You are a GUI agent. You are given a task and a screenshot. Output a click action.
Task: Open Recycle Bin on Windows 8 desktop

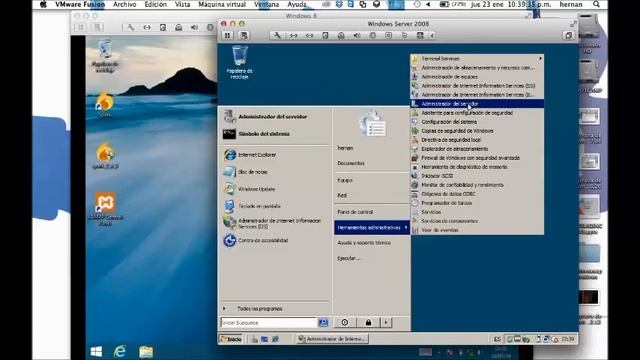105,56
